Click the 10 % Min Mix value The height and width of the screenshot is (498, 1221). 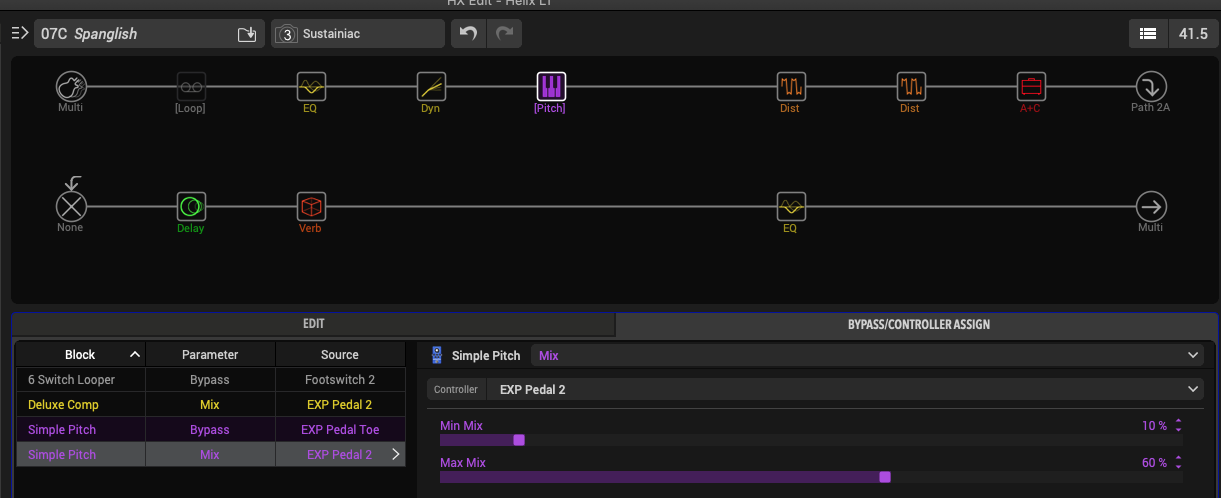click(x=1154, y=426)
